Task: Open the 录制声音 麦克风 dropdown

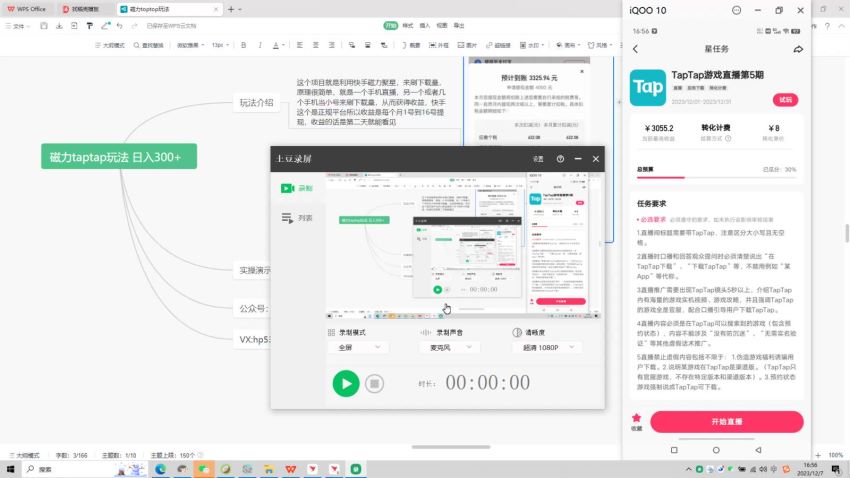Action: tap(449, 347)
